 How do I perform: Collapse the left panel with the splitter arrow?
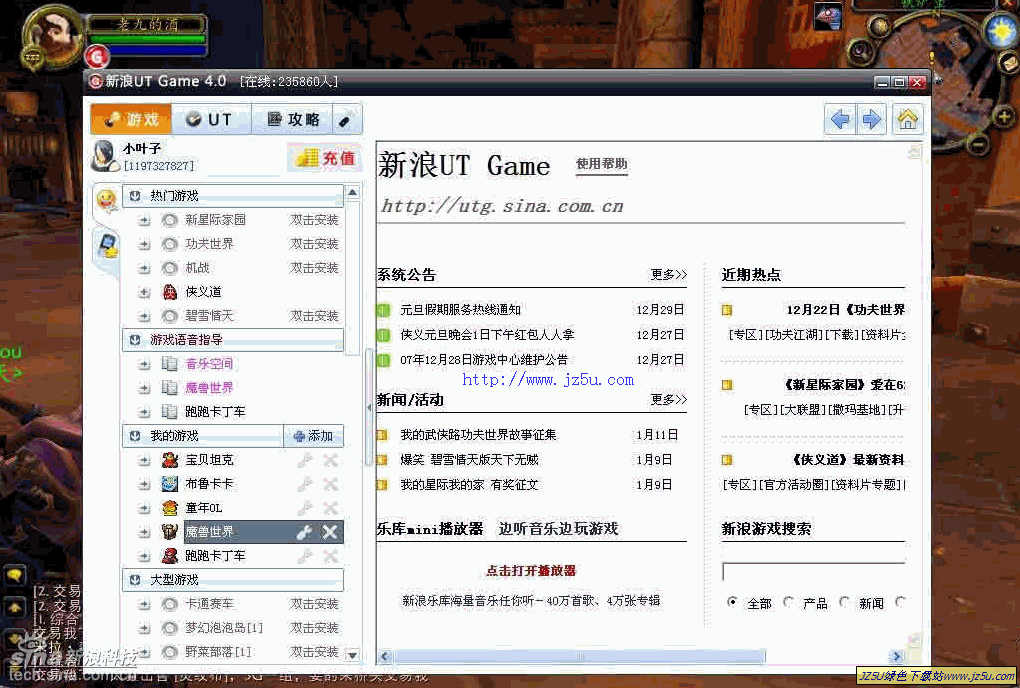[369, 408]
